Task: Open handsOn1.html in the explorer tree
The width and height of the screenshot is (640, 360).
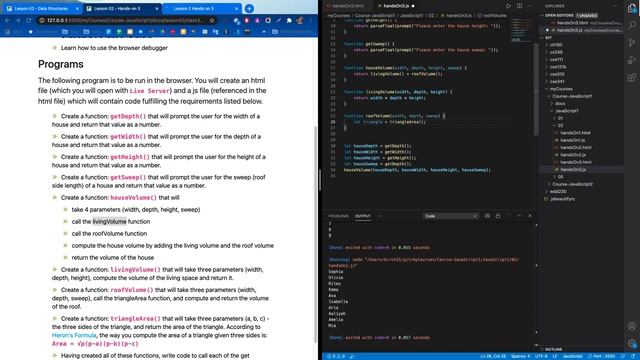Action: click(575, 133)
